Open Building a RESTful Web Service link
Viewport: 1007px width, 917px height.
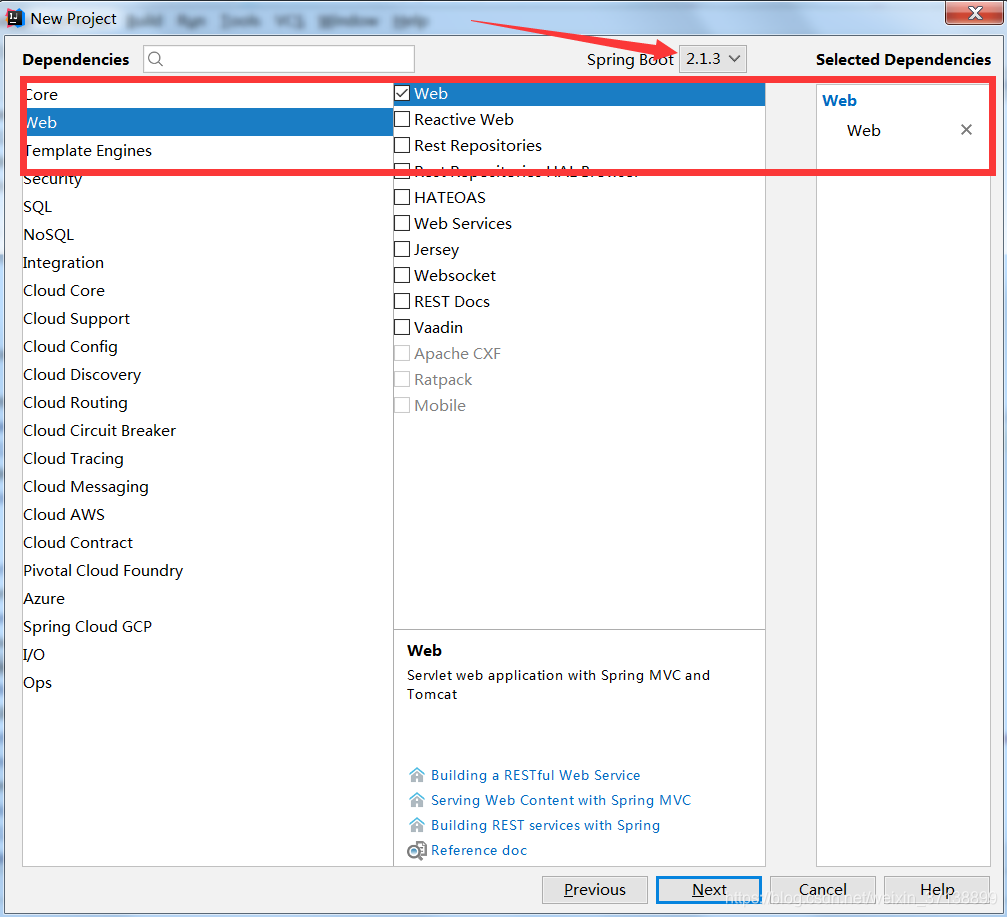coord(536,775)
